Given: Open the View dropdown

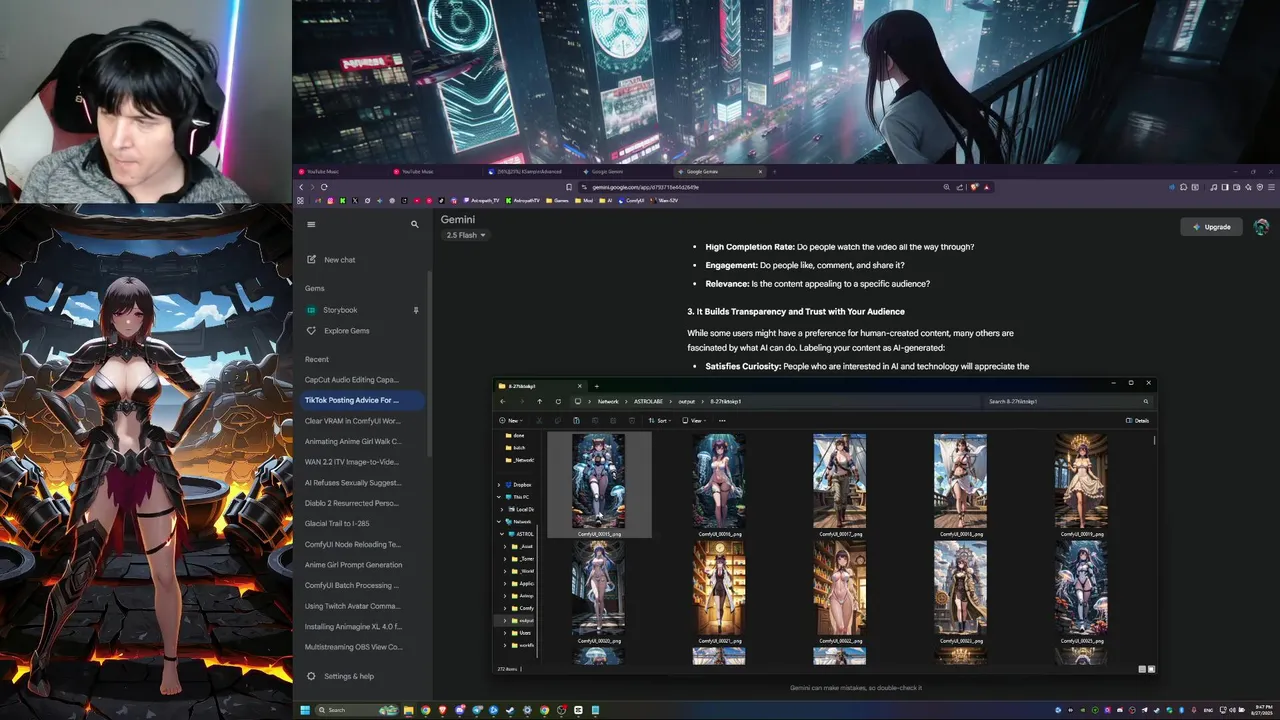Looking at the screenshot, I should click(x=692, y=420).
